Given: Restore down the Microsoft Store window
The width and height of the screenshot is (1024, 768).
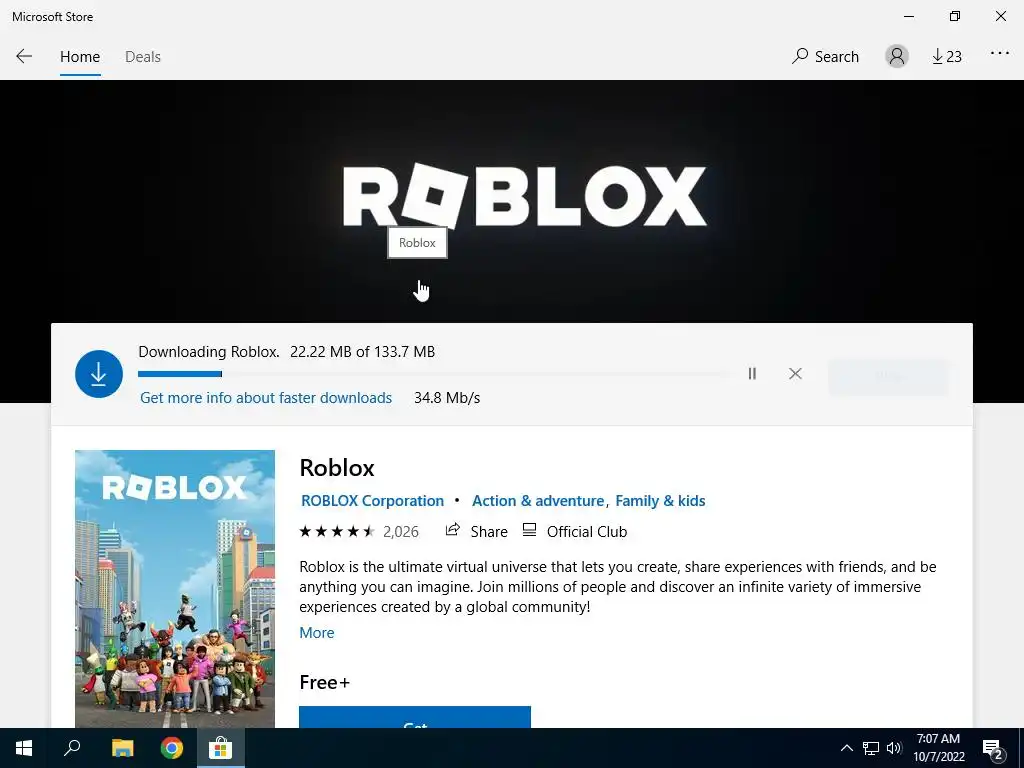Looking at the screenshot, I should tap(955, 16).
